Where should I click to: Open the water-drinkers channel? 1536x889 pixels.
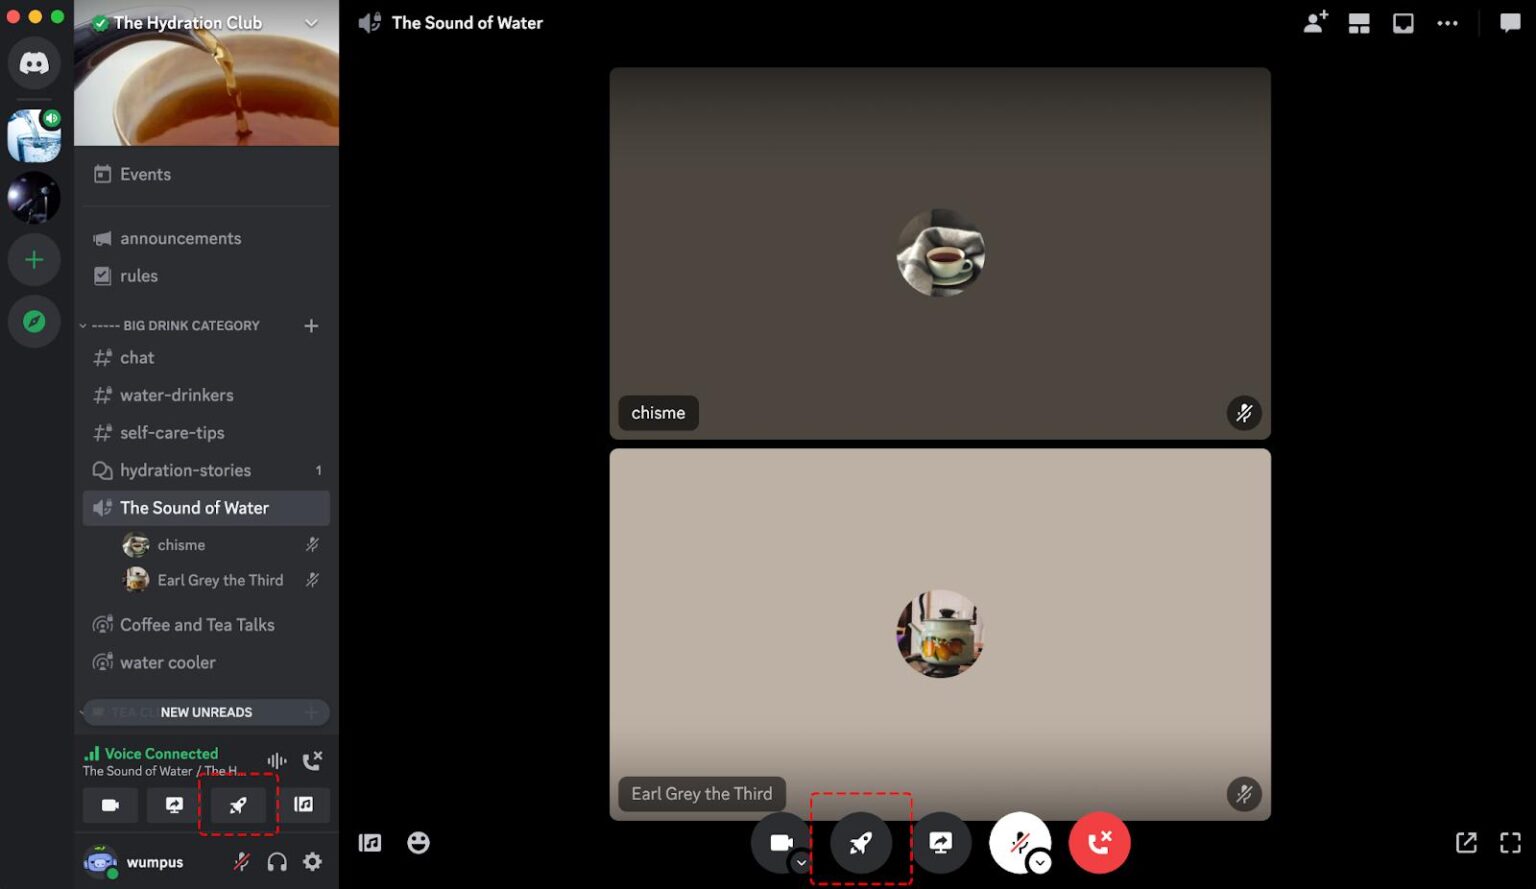click(176, 395)
